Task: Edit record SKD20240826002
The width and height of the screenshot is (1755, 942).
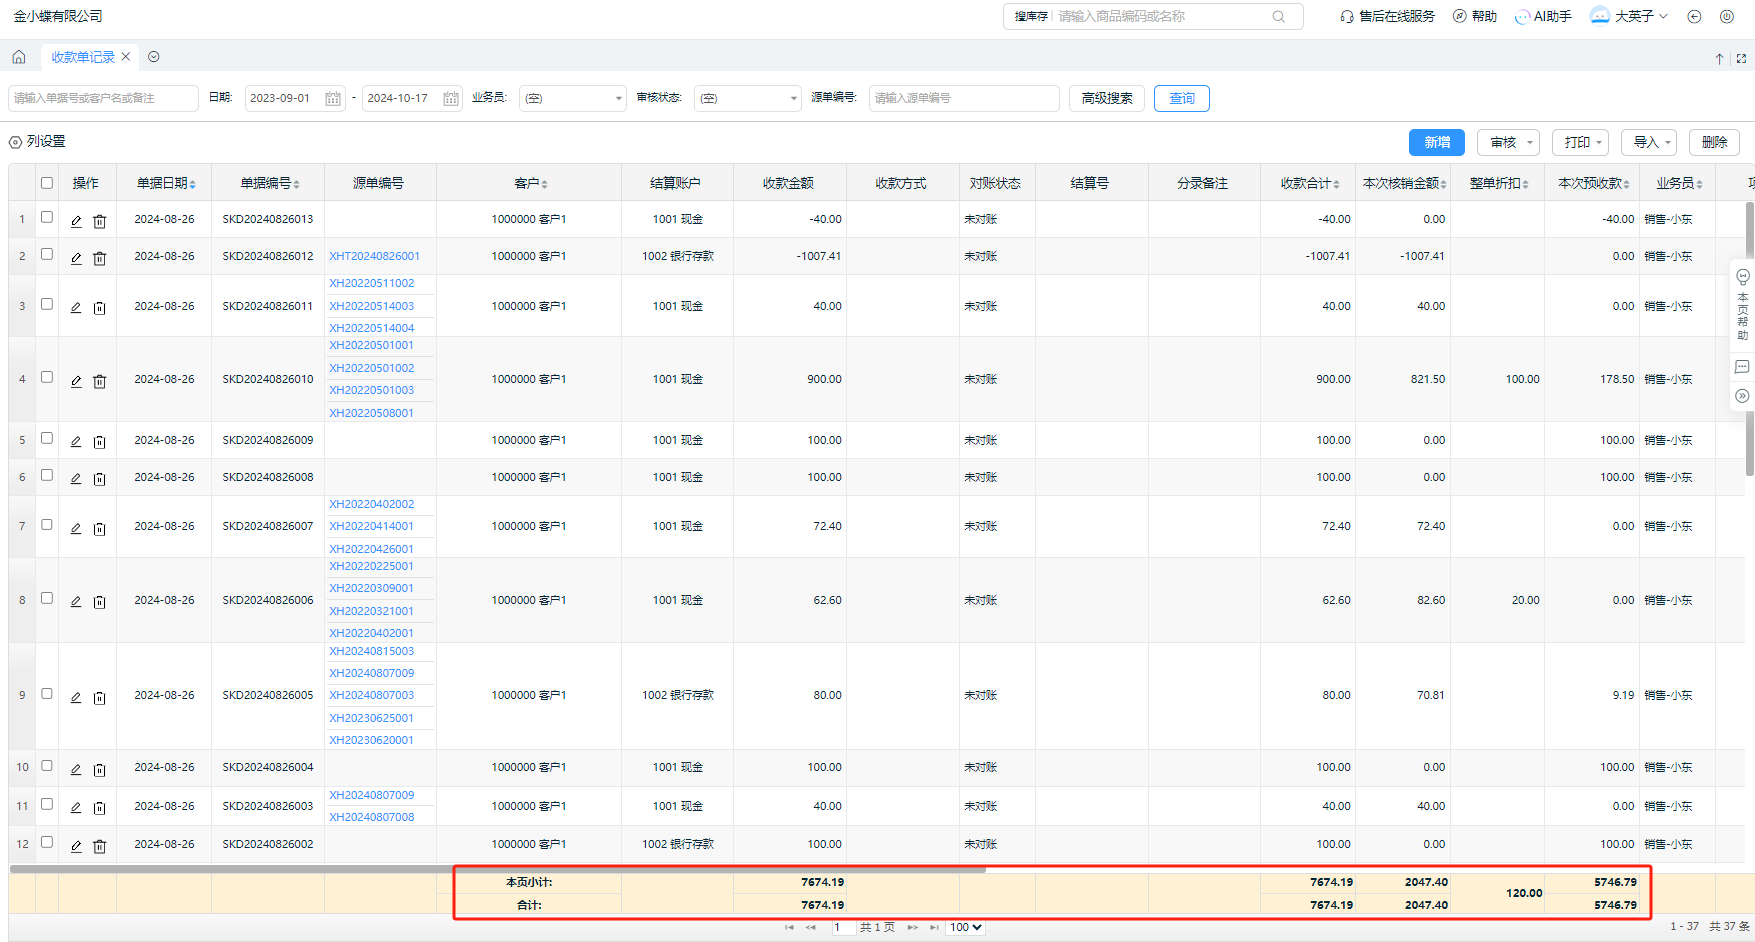Action: 76,846
